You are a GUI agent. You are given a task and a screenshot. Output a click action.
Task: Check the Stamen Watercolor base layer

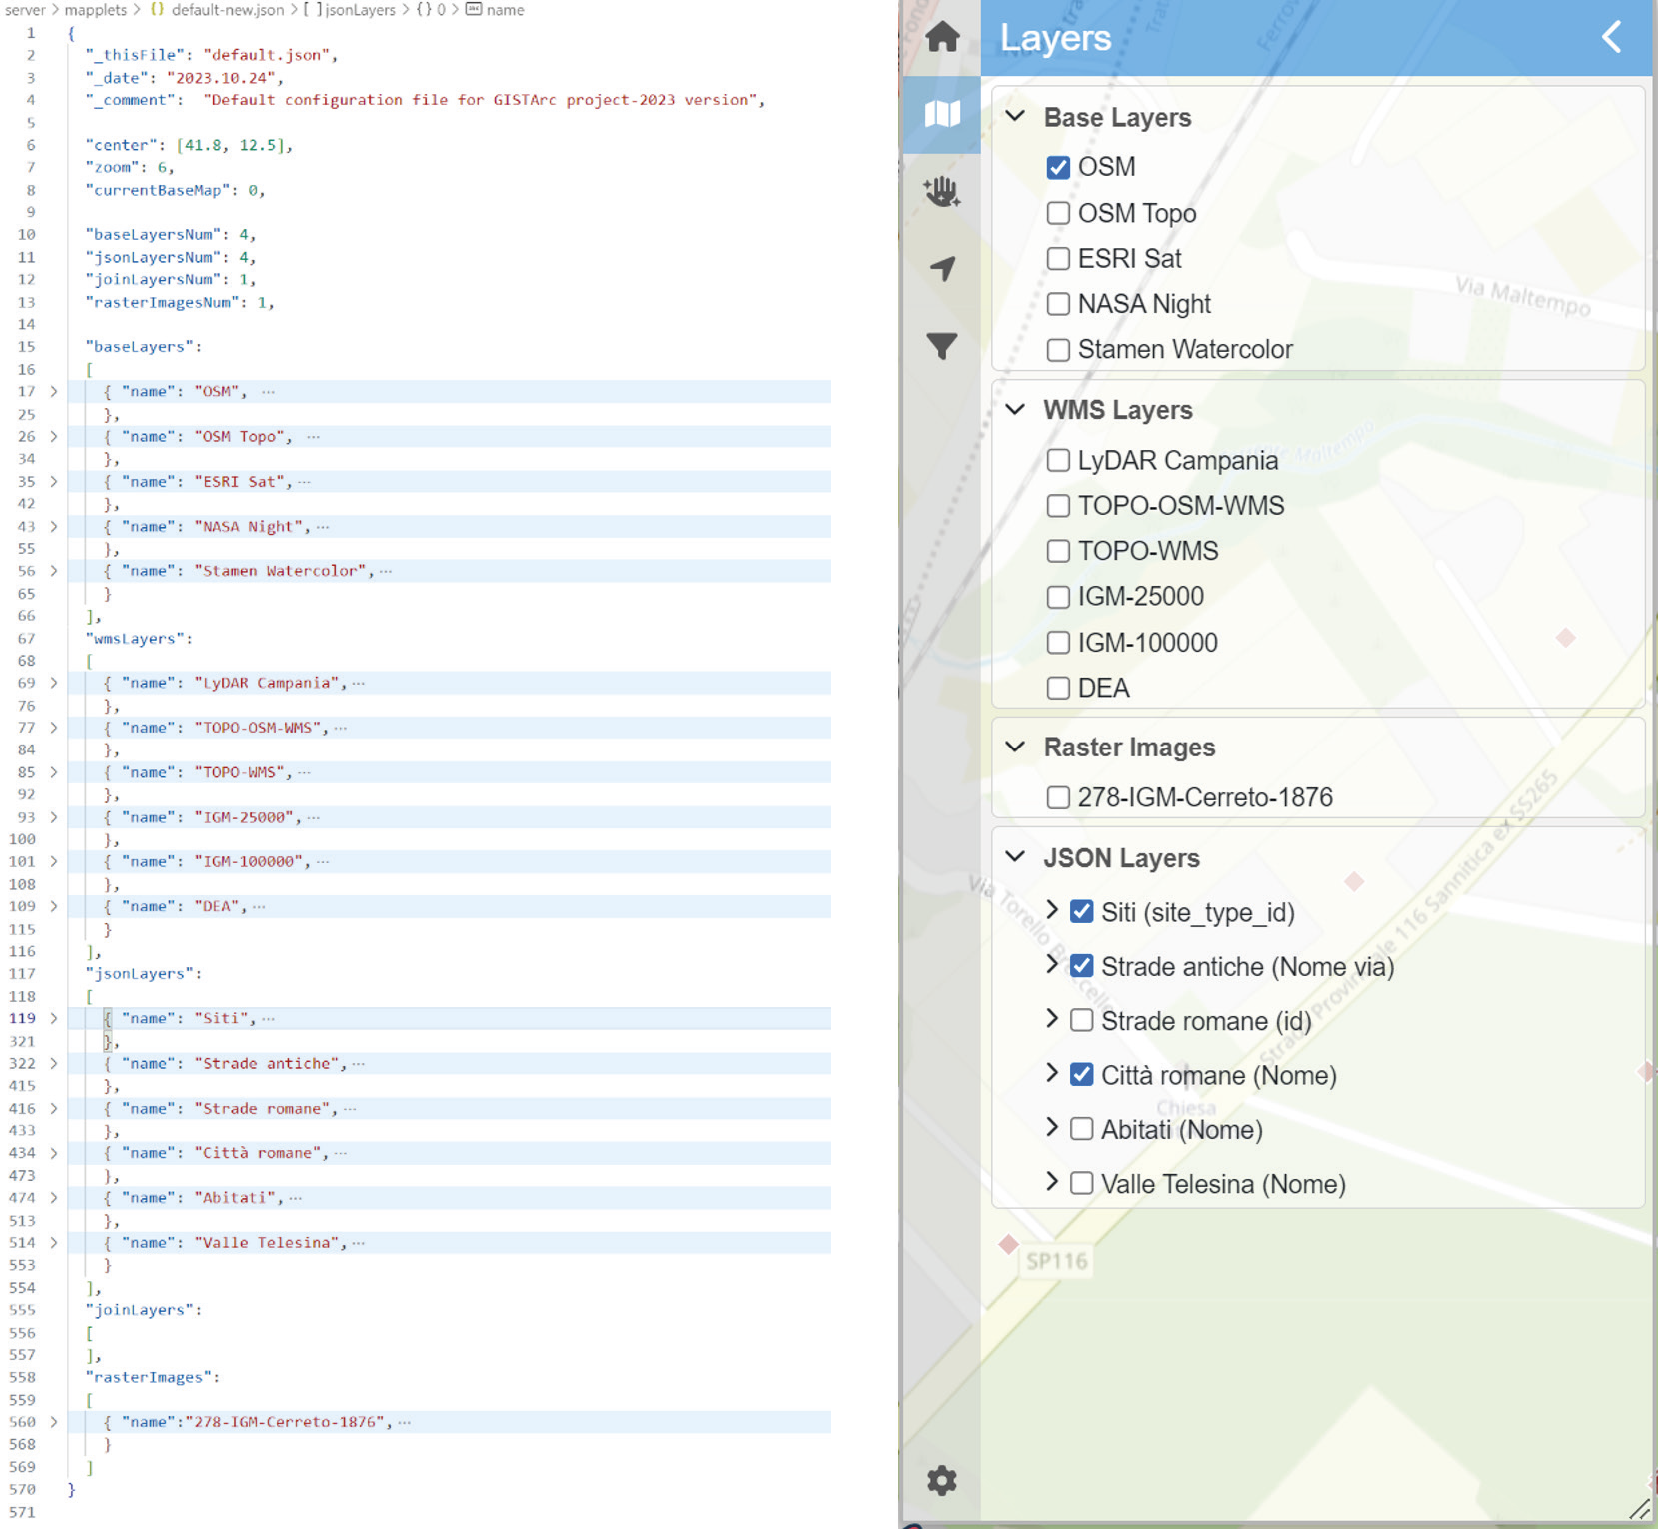coord(1058,349)
